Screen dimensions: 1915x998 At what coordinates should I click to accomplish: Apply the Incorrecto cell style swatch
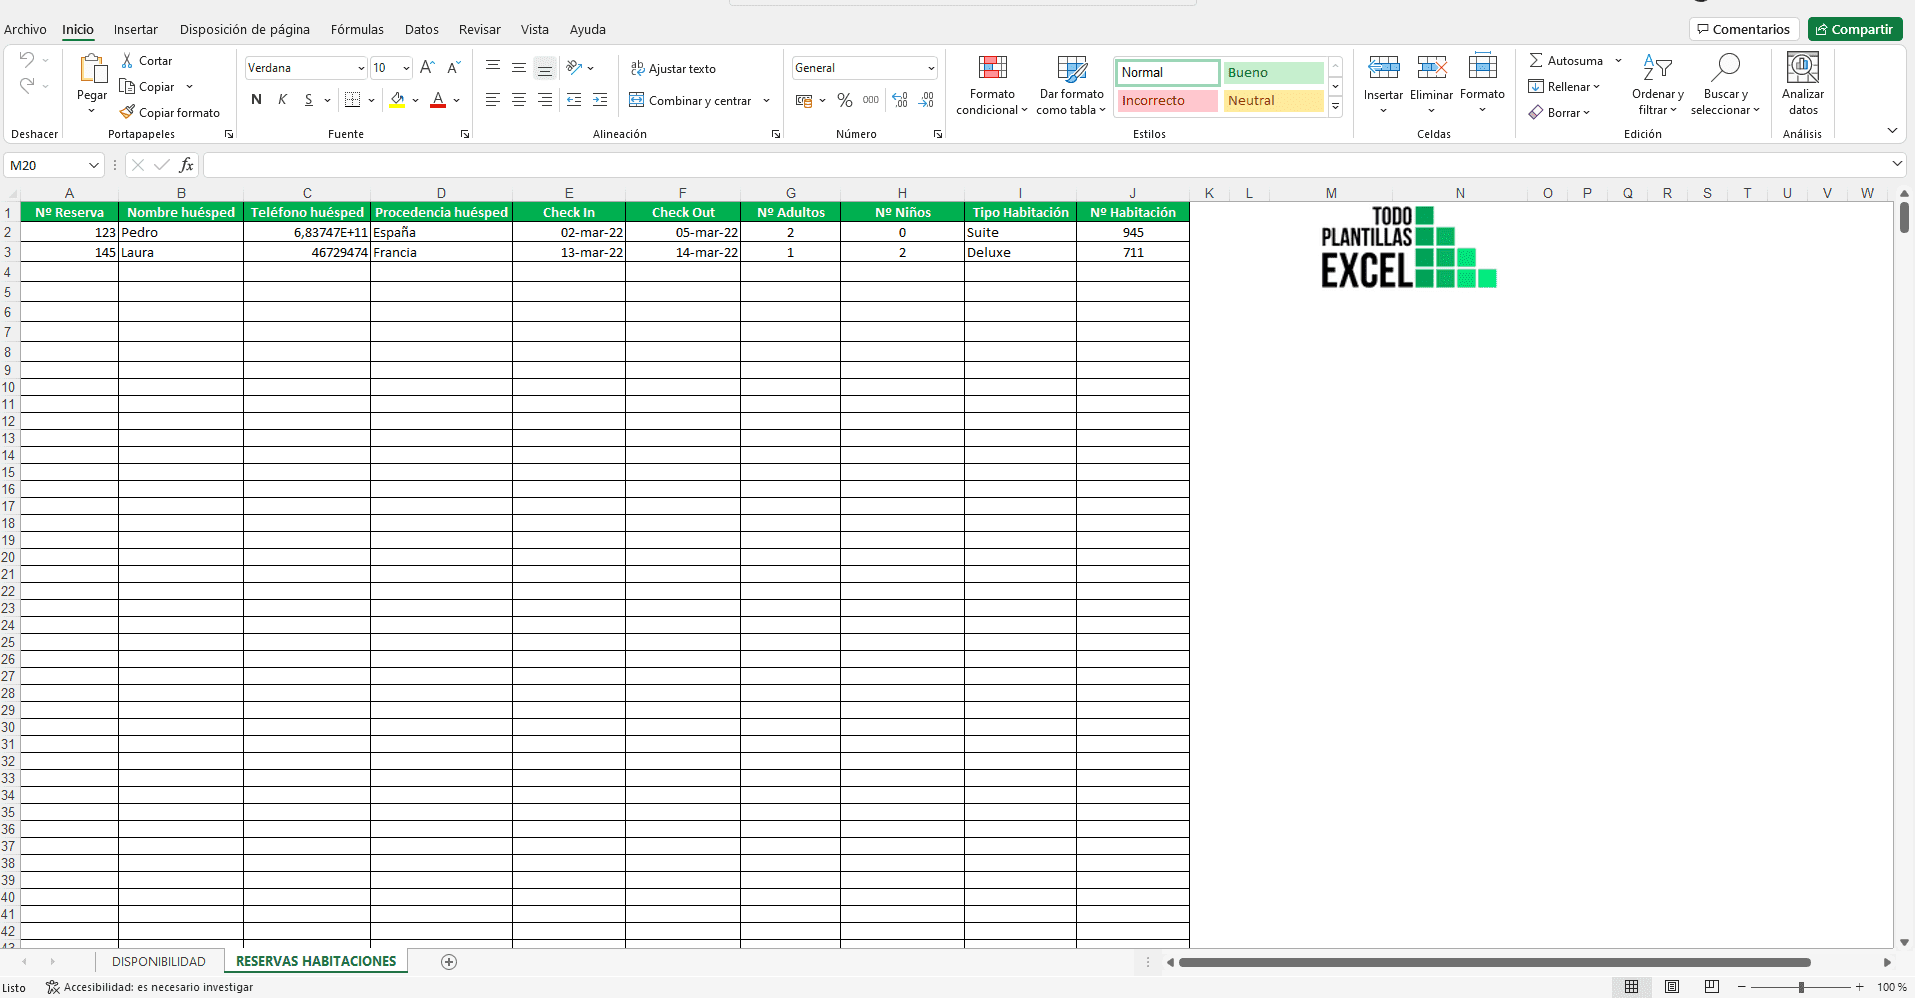click(1167, 100)
